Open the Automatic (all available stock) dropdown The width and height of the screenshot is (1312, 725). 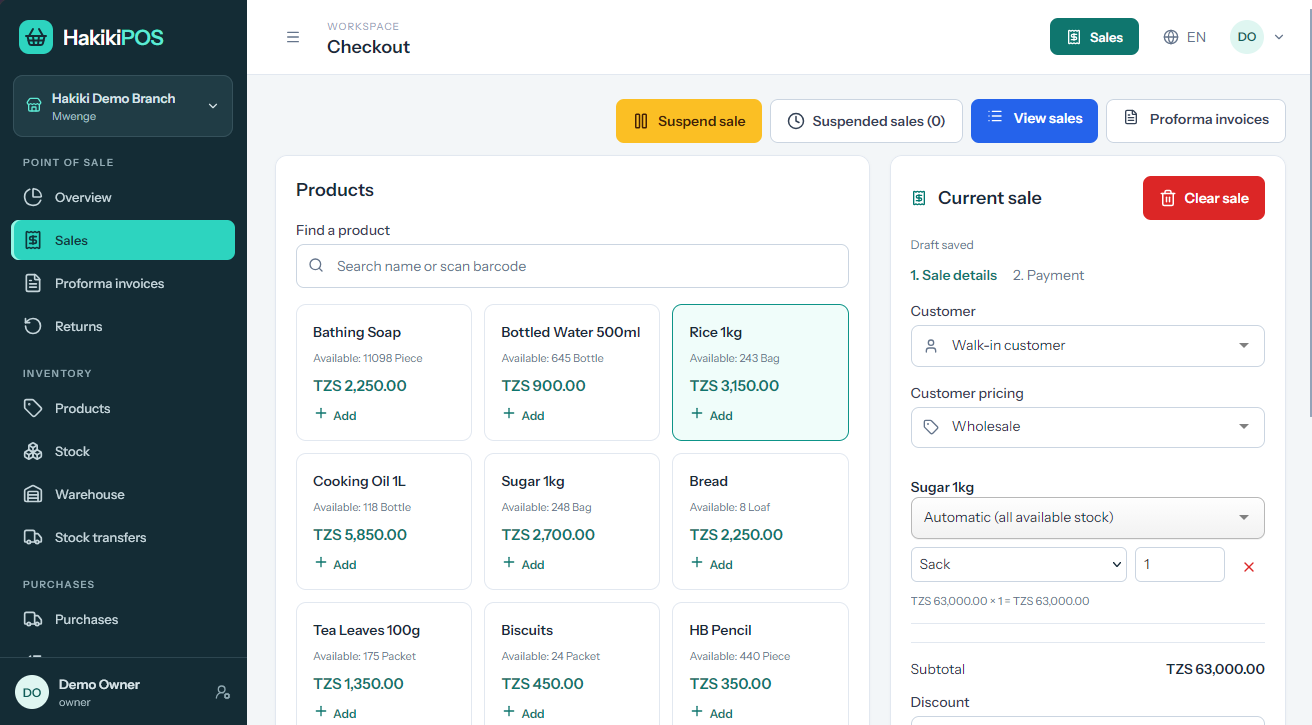click(1087, 518)
